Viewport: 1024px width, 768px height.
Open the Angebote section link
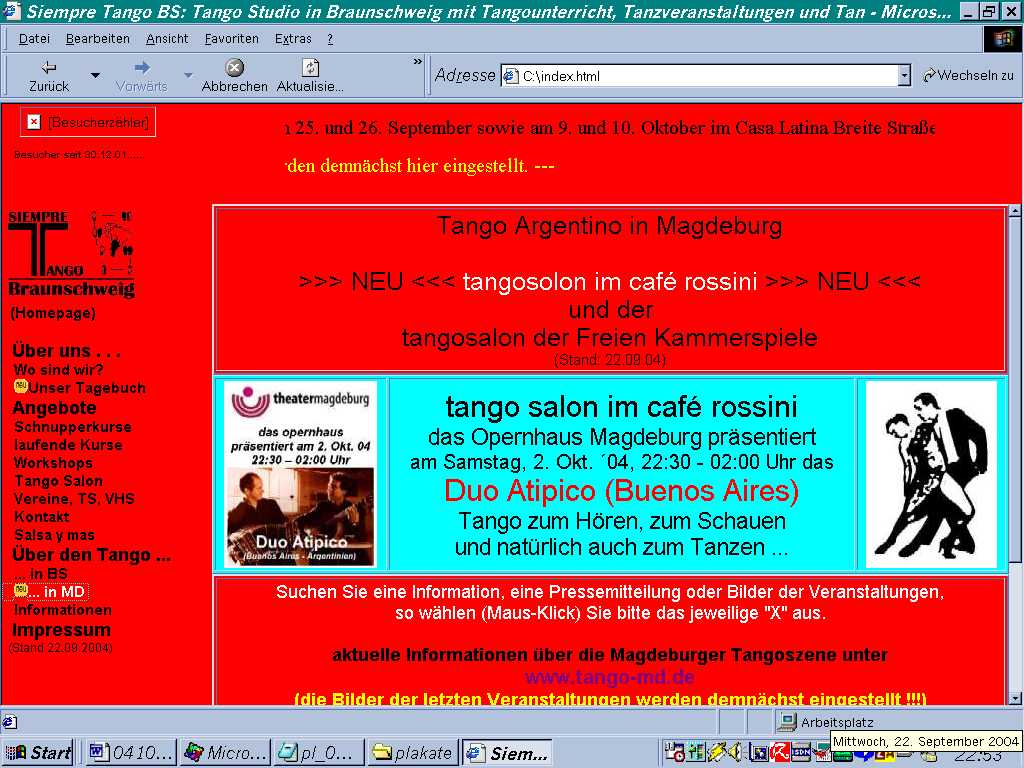pos(54,408)
